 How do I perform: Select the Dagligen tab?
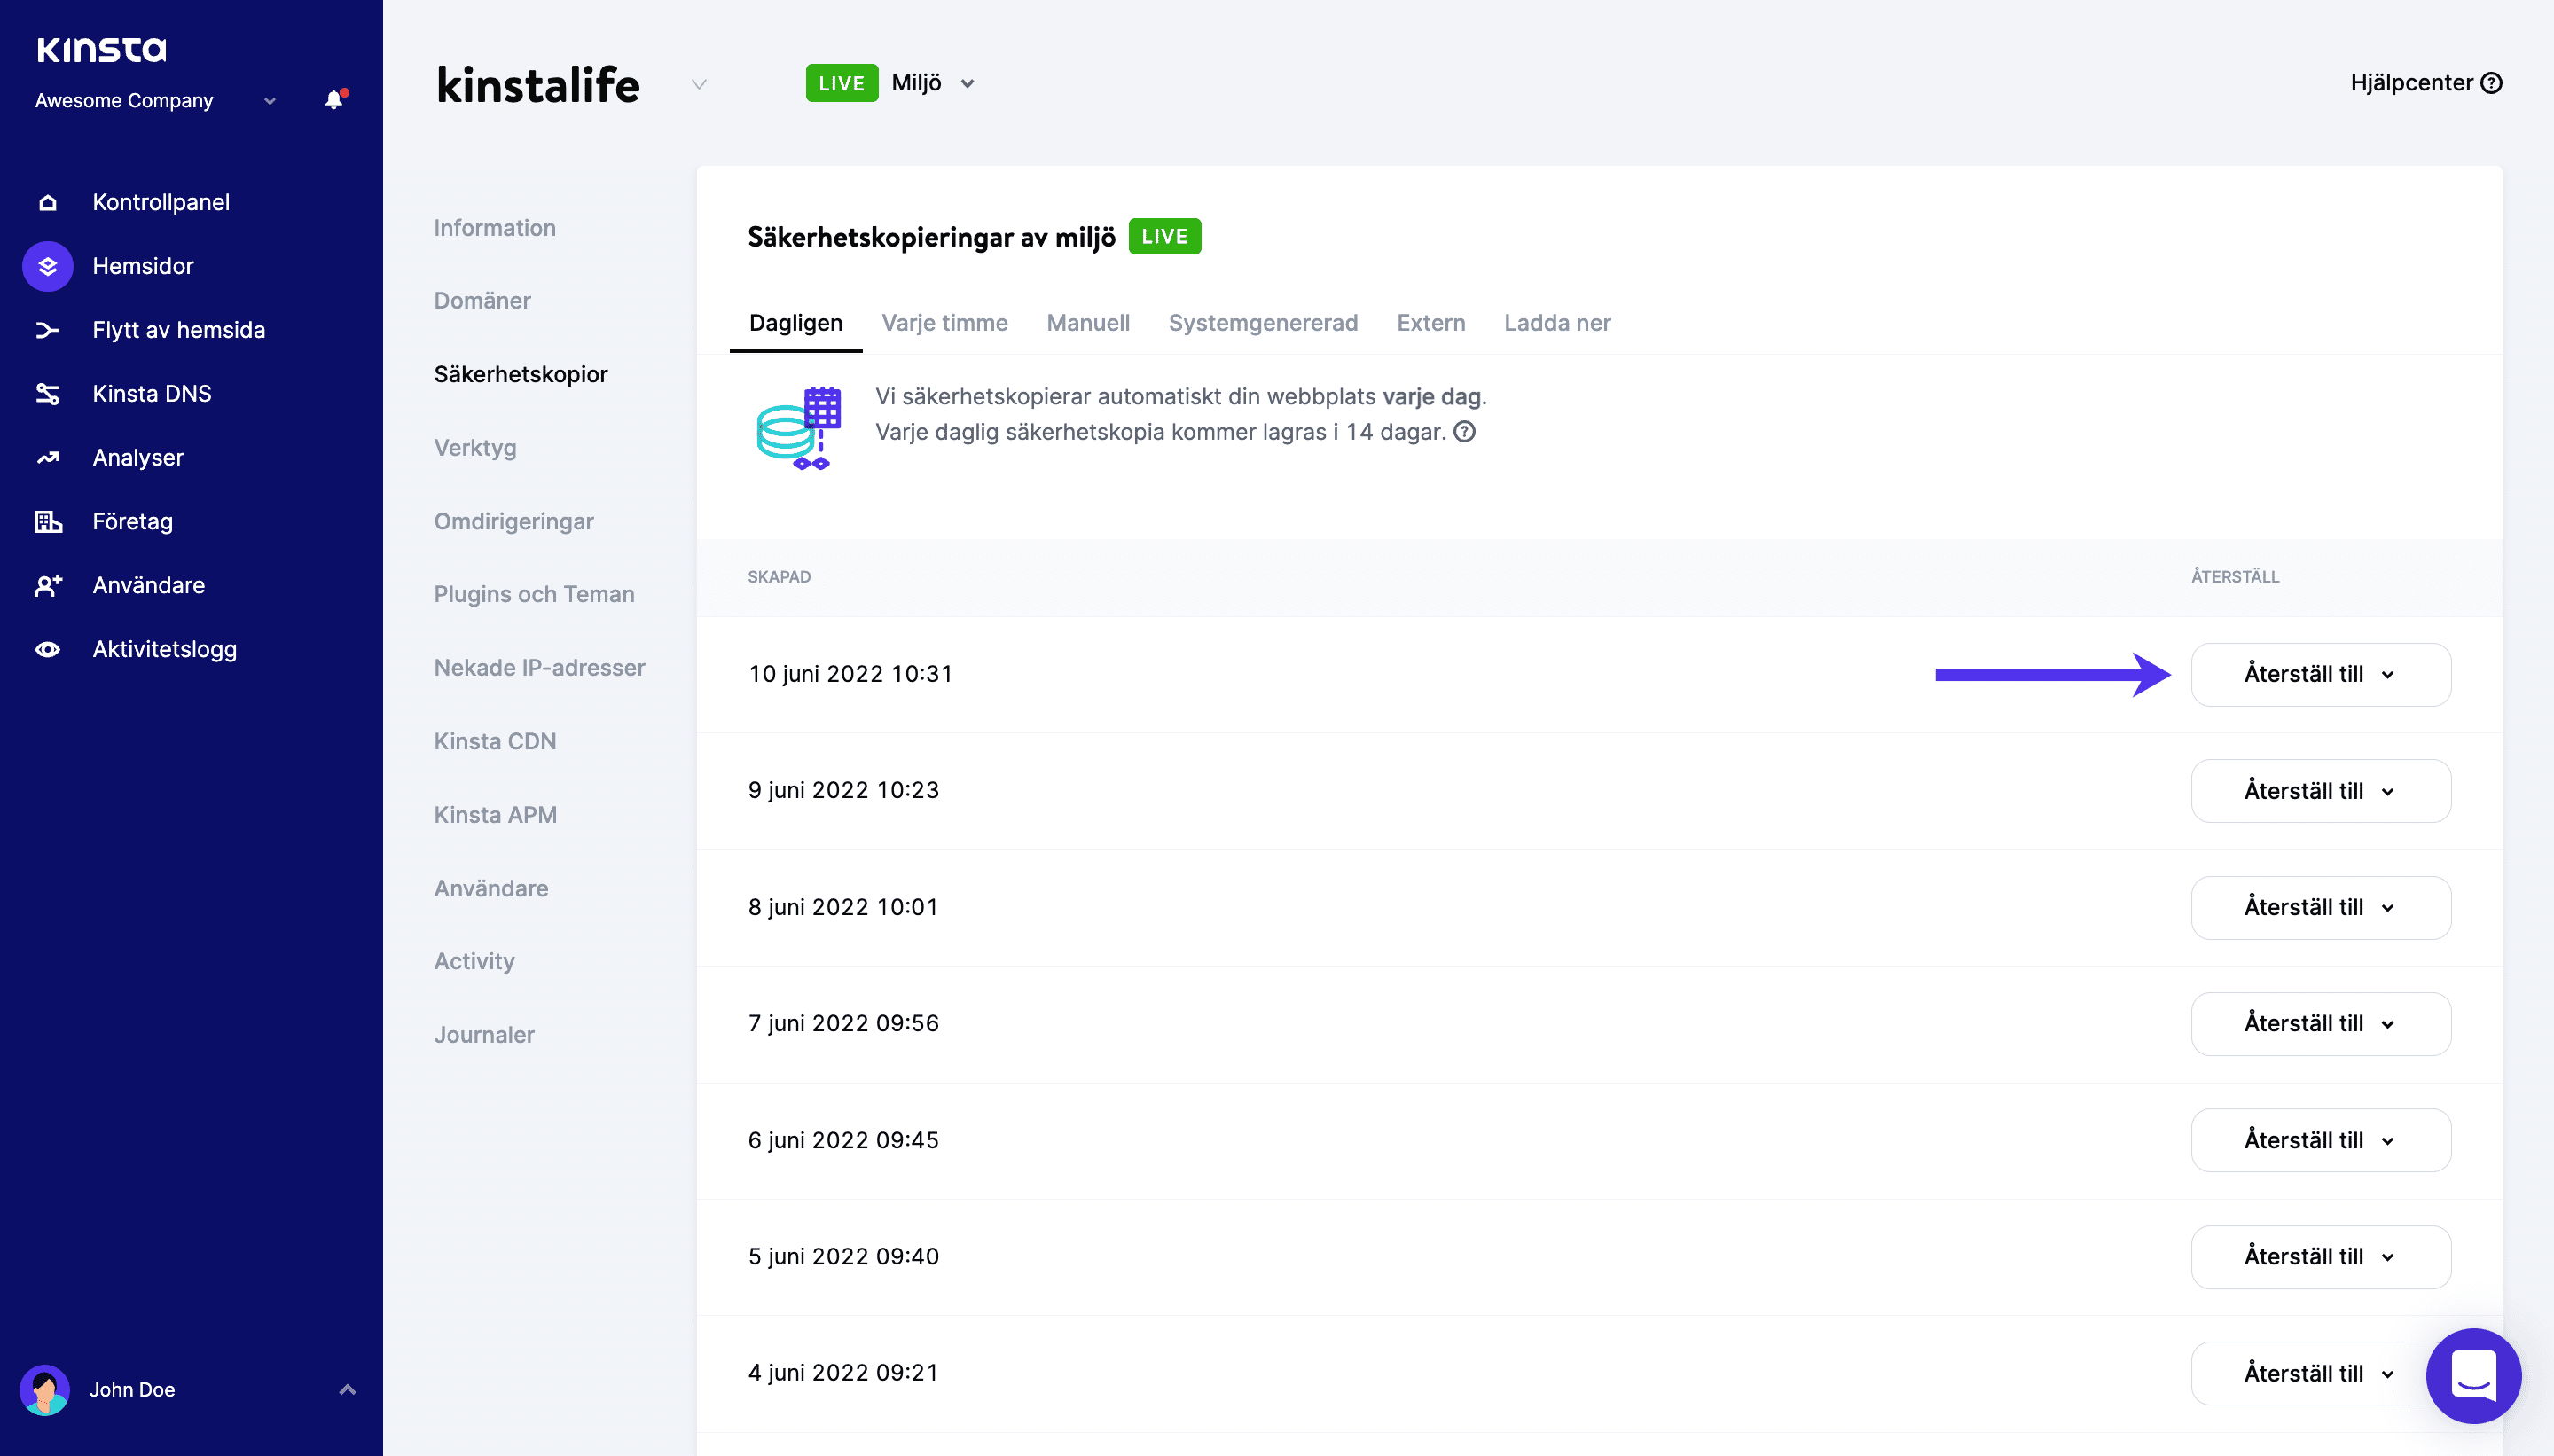(x=796, y=323)
